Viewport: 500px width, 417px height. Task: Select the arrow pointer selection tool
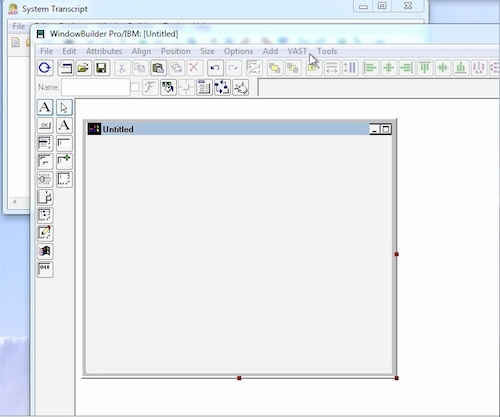(x=64, y=108)
